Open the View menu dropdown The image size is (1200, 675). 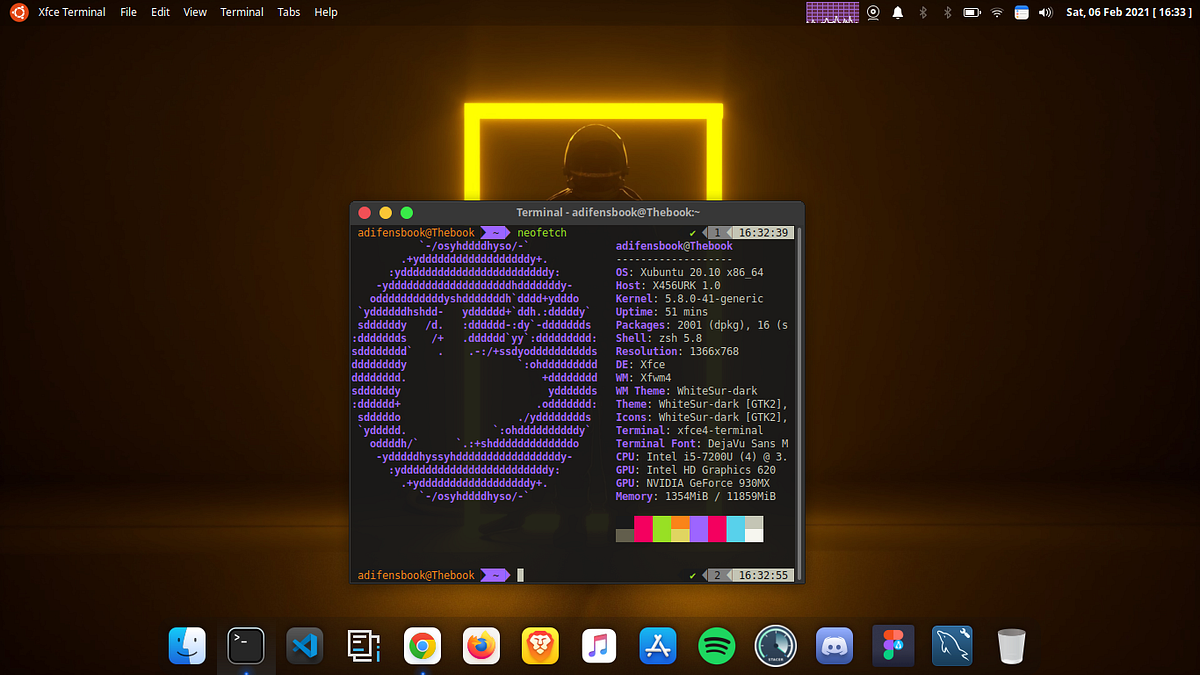pyautogui.click(x=194, y=12)
